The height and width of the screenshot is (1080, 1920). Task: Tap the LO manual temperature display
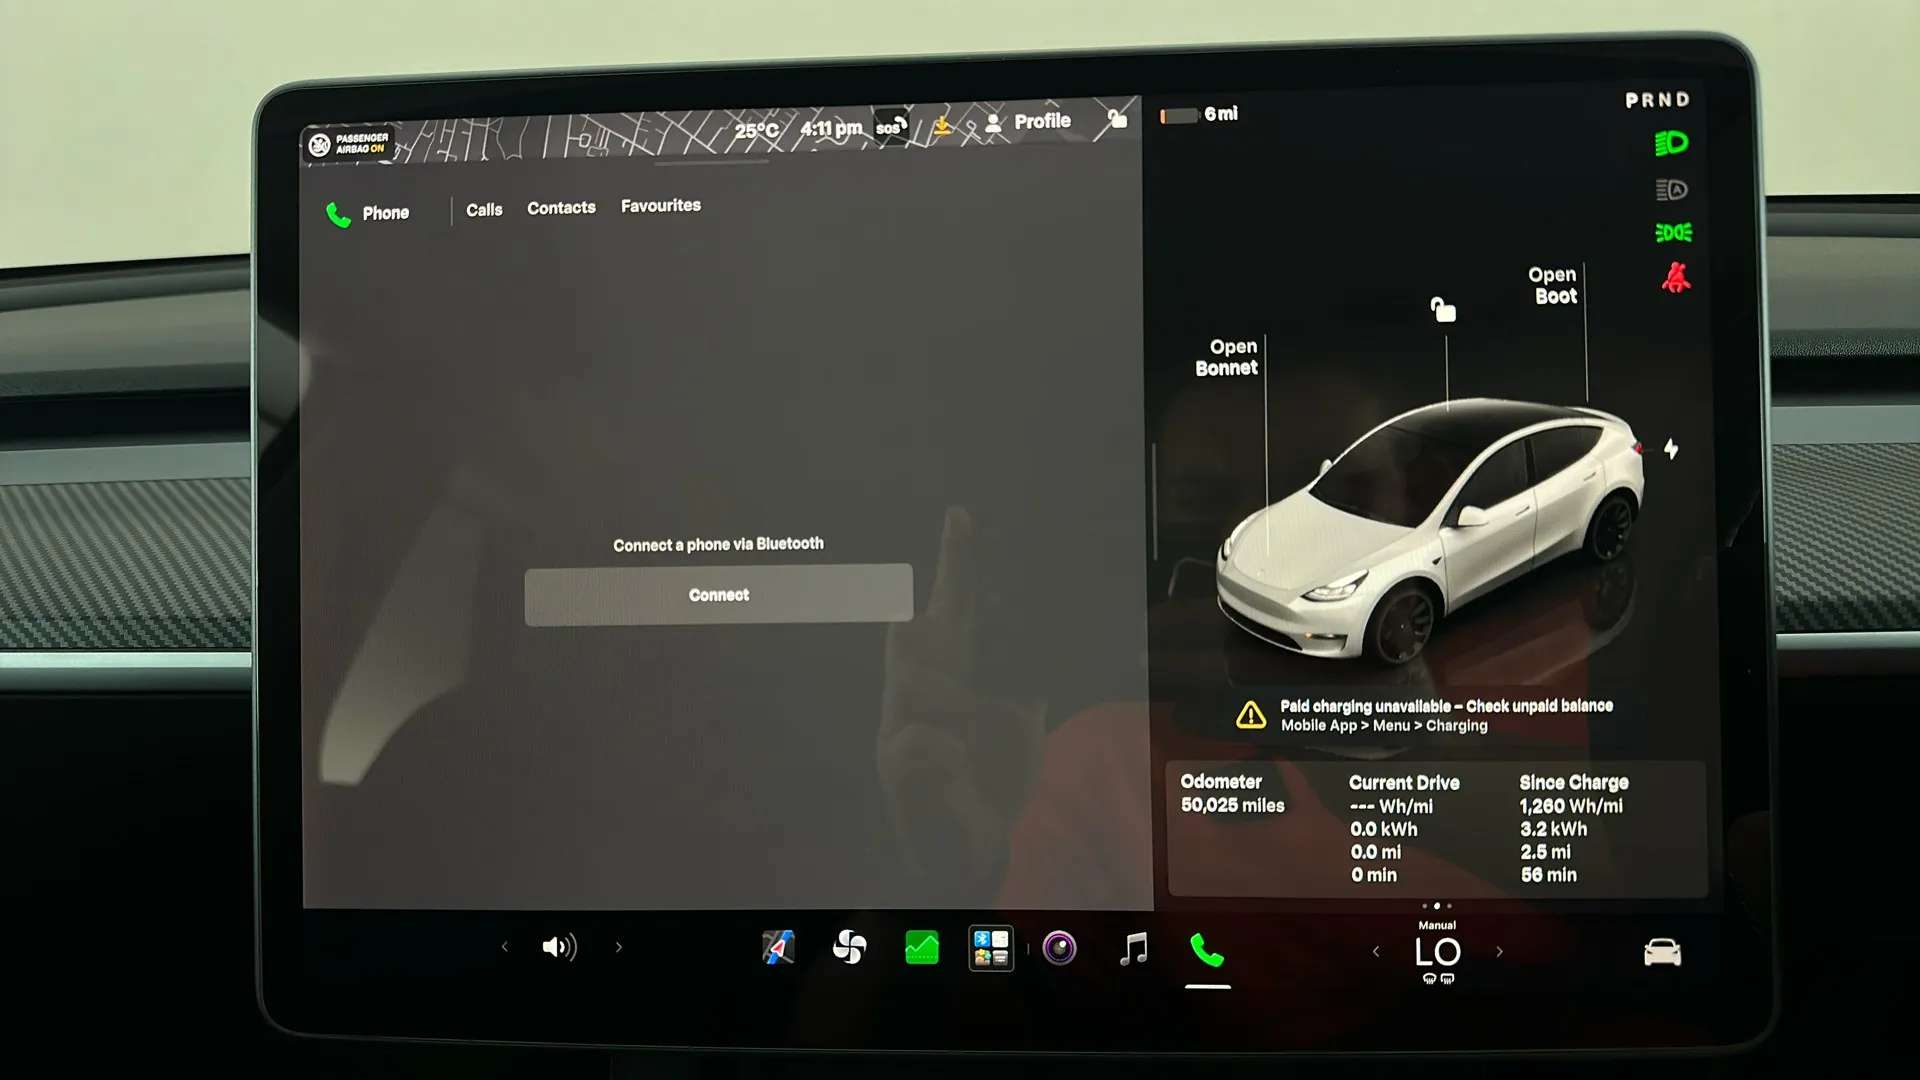1438,952
